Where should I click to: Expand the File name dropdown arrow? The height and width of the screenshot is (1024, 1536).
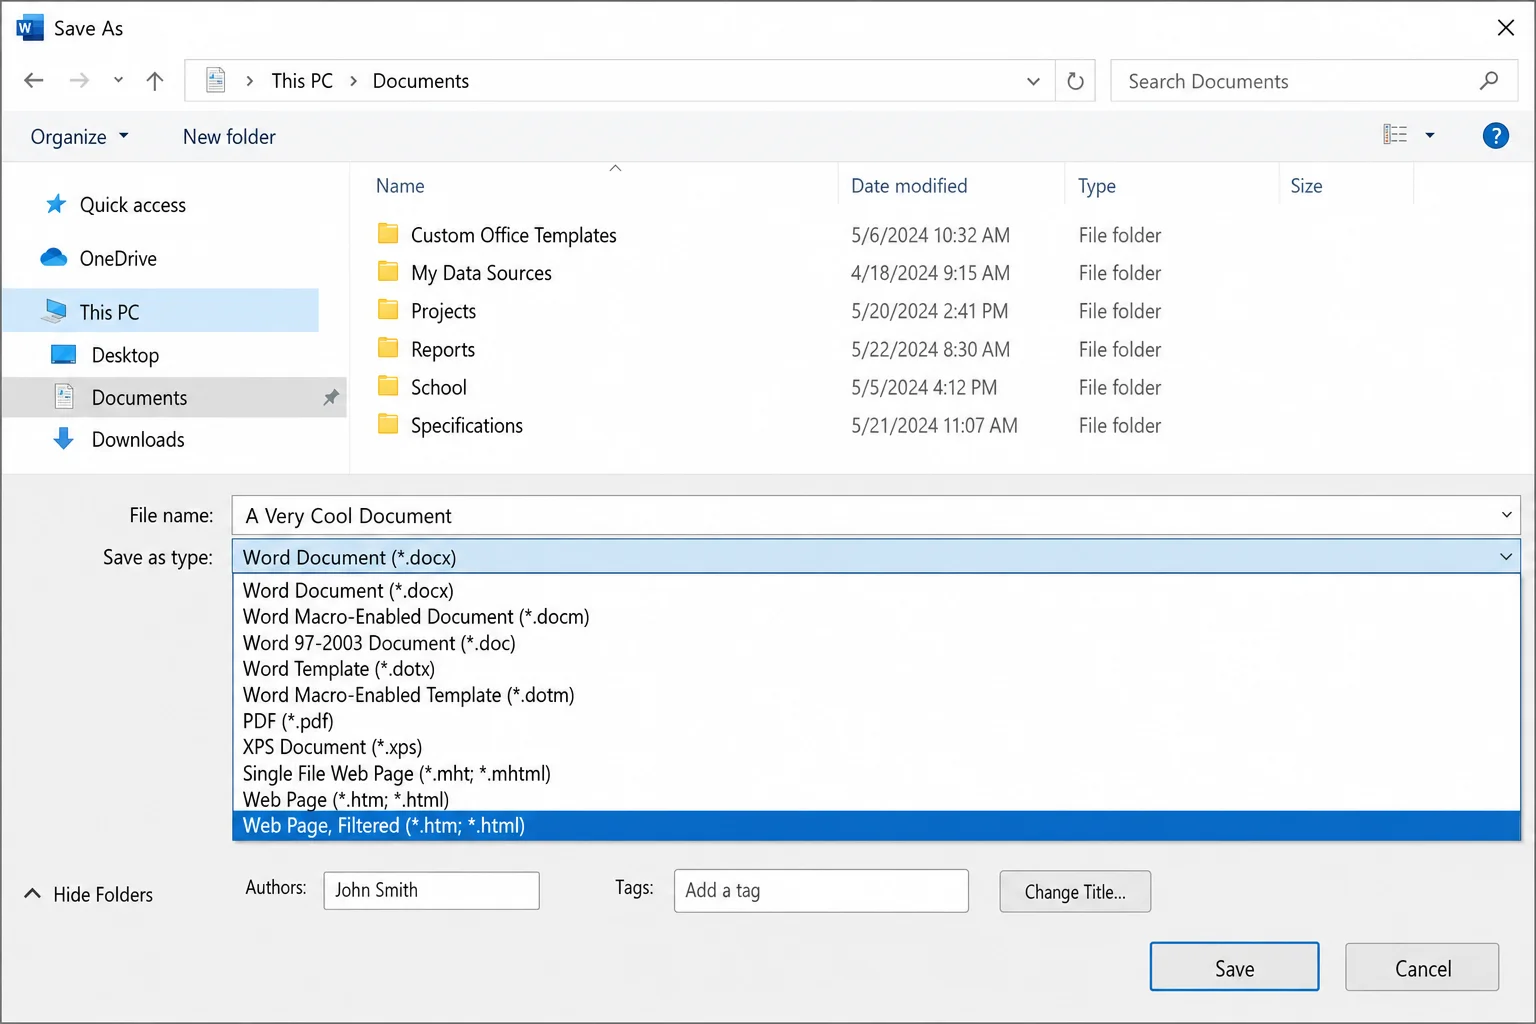tap(1506, 515)
